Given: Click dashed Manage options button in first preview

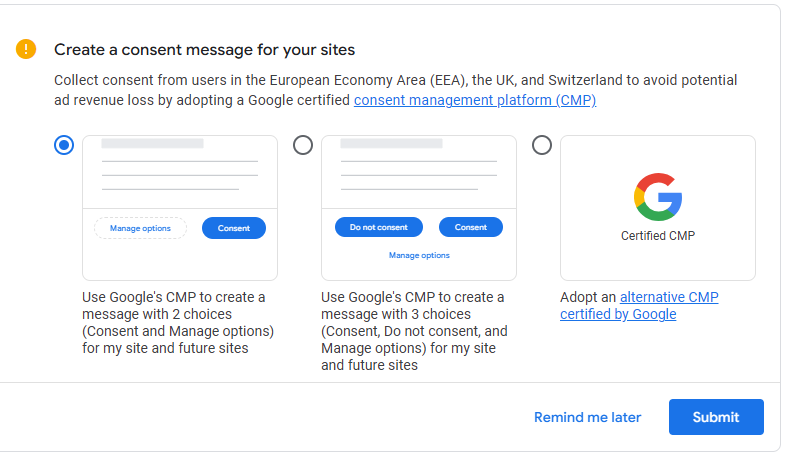Looking at the screenshot, I should (x=140, y=228).
